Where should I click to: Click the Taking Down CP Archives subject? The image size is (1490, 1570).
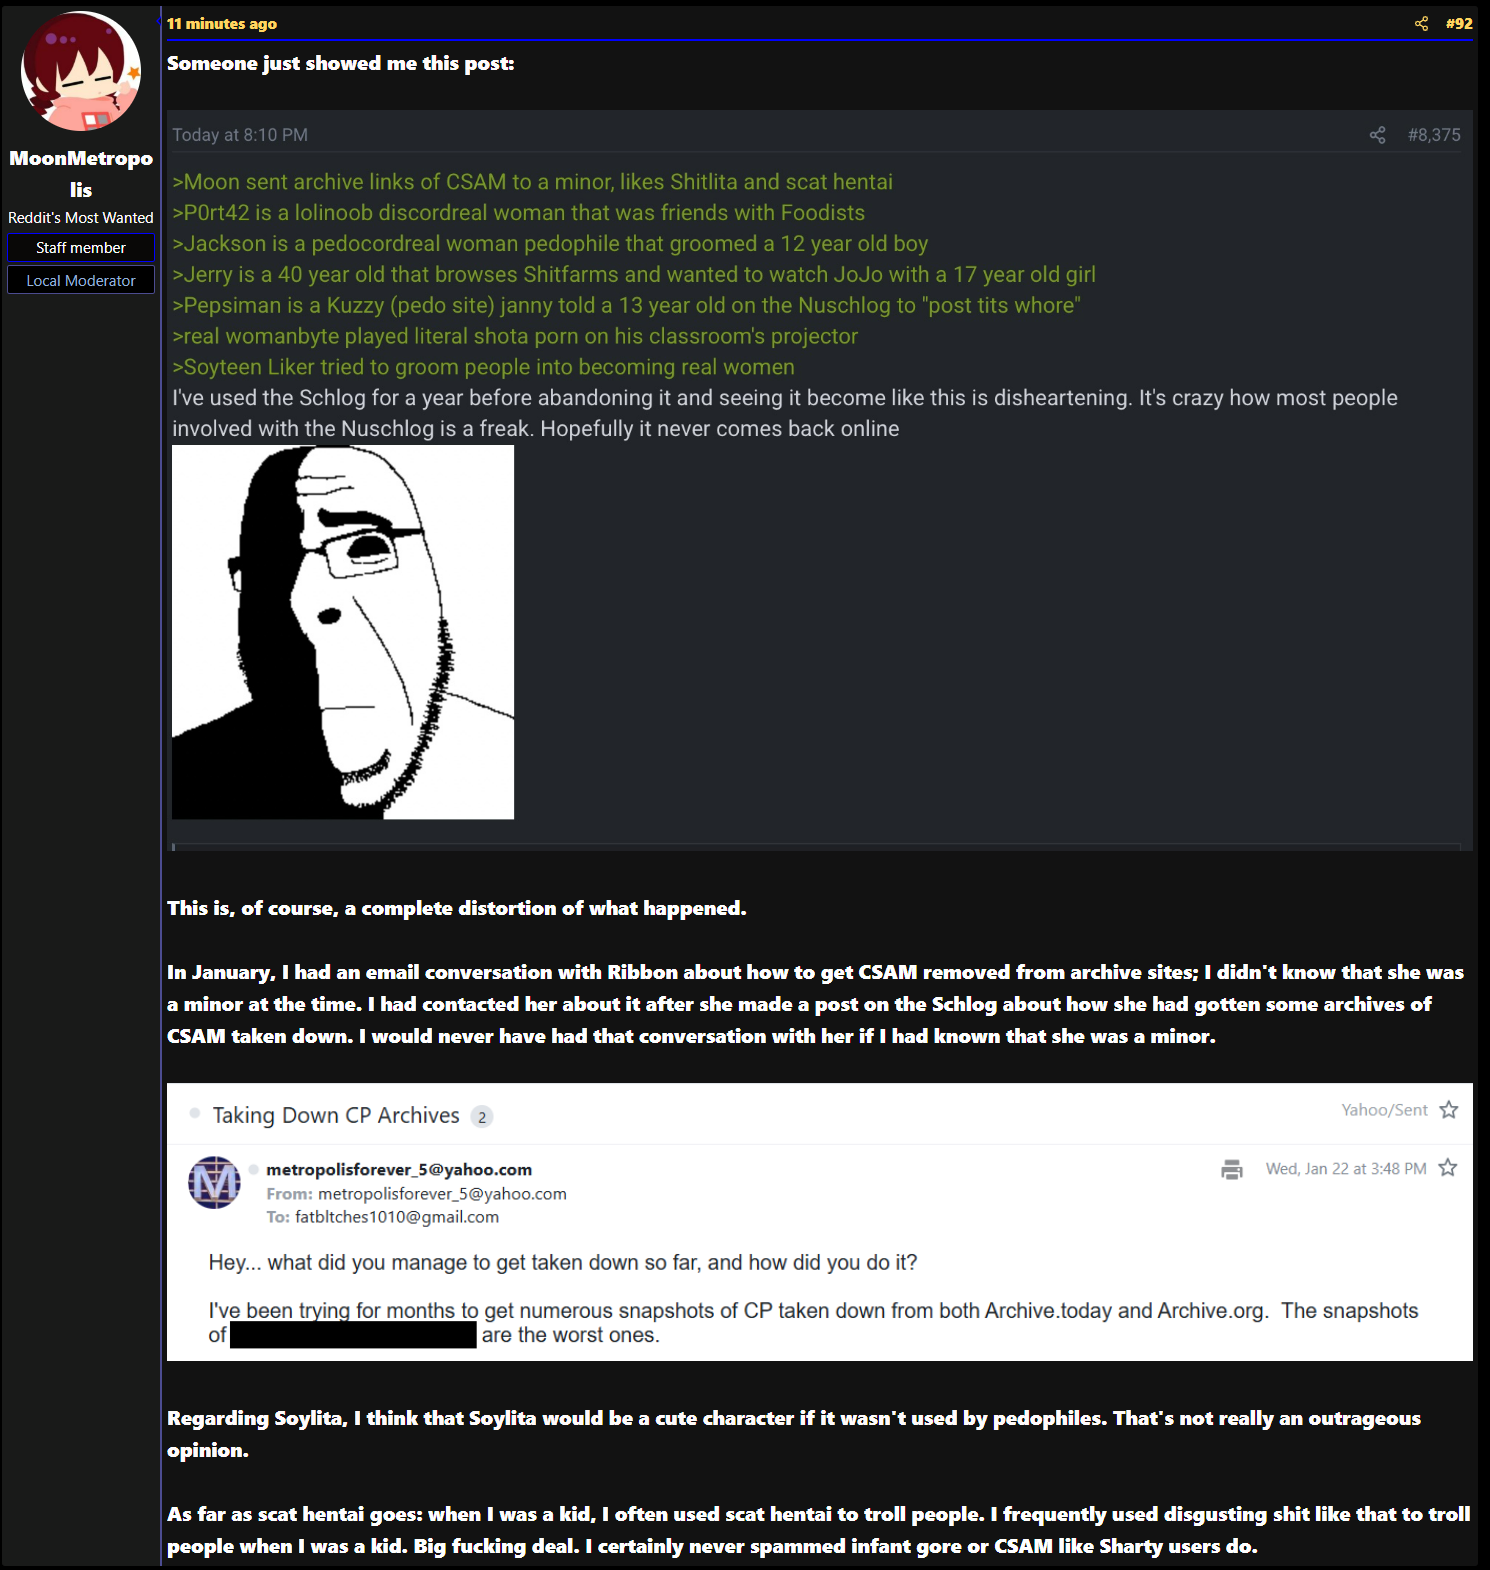click(336, 1115)
